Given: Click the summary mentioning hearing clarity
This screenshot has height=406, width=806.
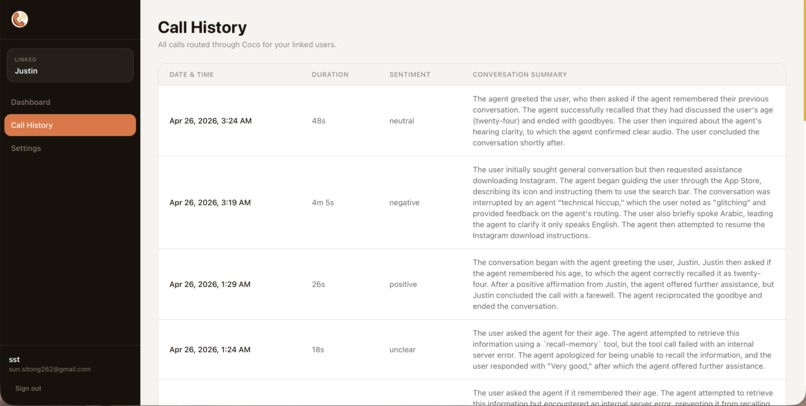Looking at the screenshot, I should (x=623, y=121).
